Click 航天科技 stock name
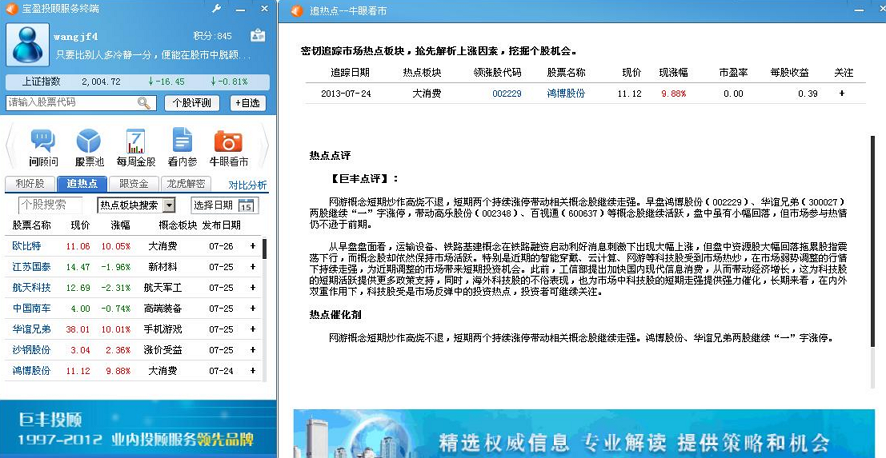 pyautogui.click(x=32, y=287)
